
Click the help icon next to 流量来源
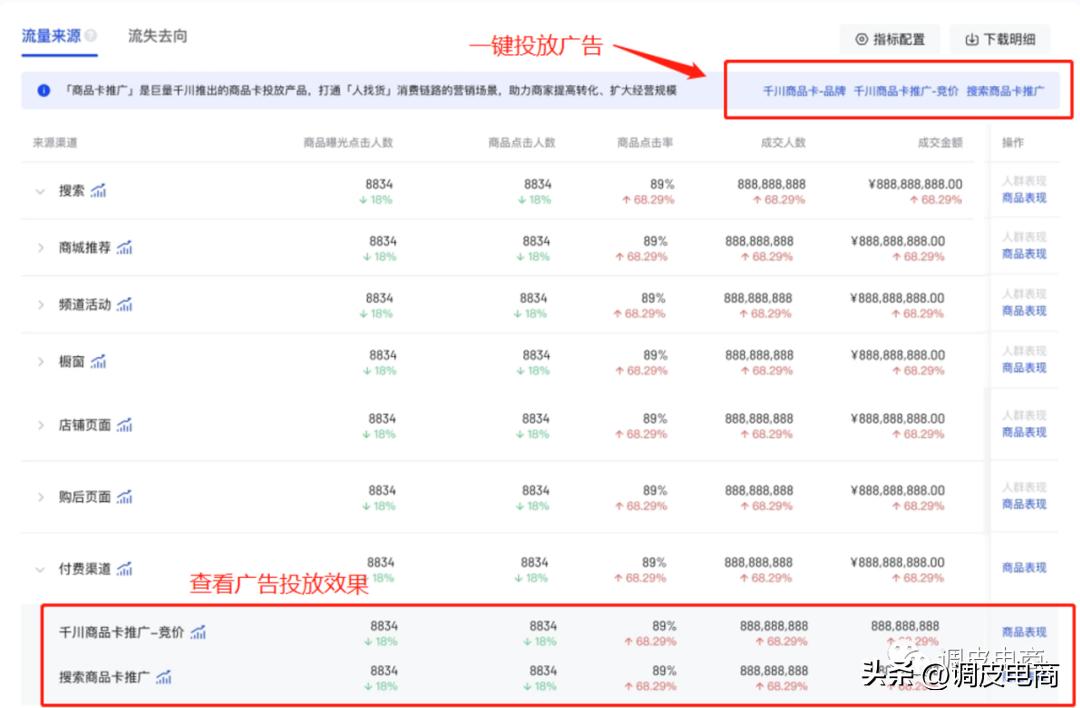90,36
